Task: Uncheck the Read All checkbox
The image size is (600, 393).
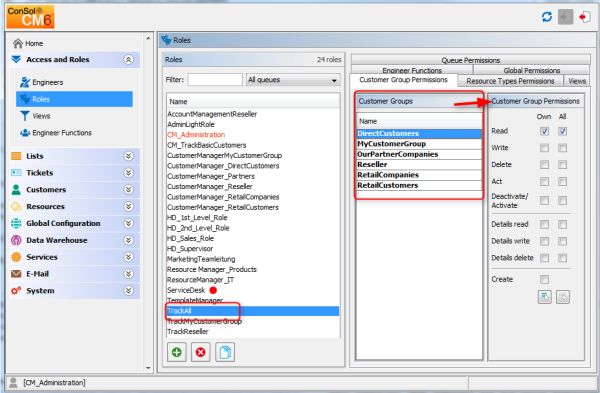Action: click(x=562, y=131)
